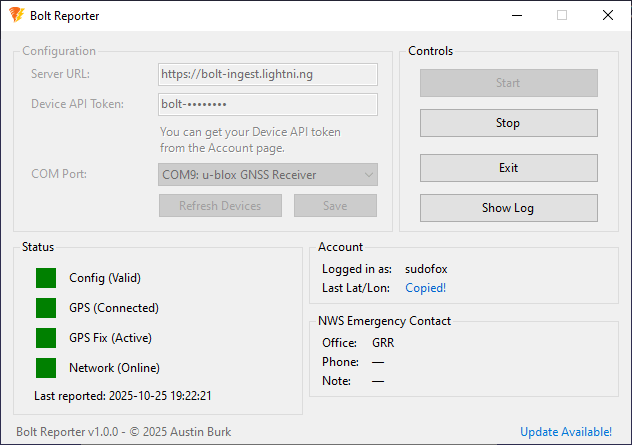The image size is (632, 445).
Task: Open the log with Show Log
Action: (509, 208)
